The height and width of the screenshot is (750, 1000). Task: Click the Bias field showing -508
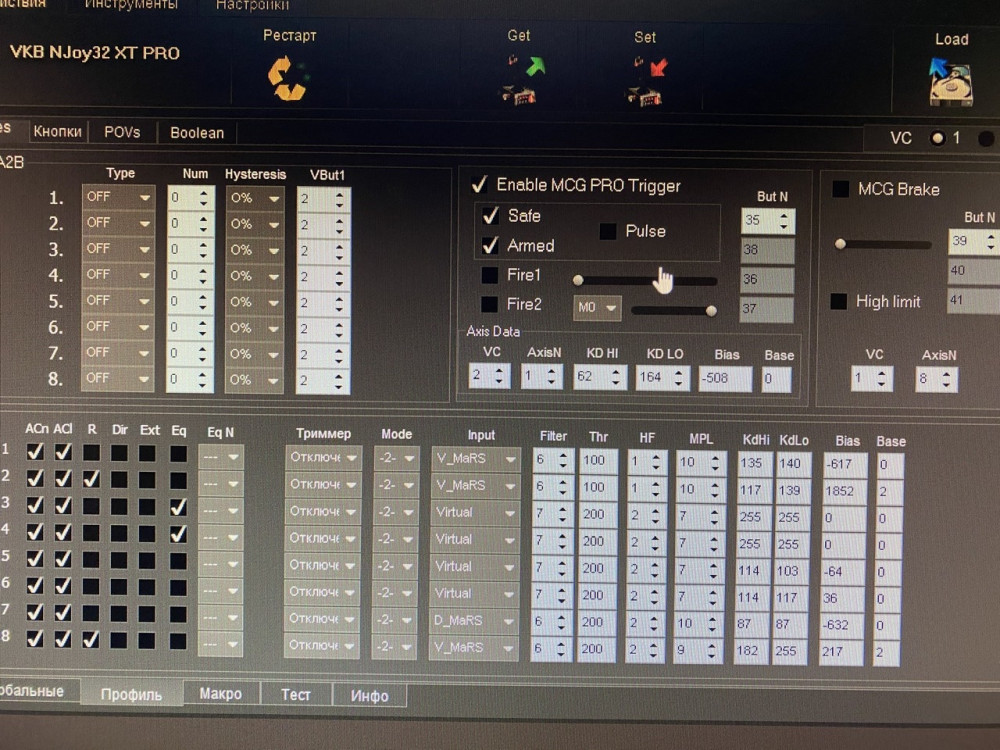tap(725, 378)
